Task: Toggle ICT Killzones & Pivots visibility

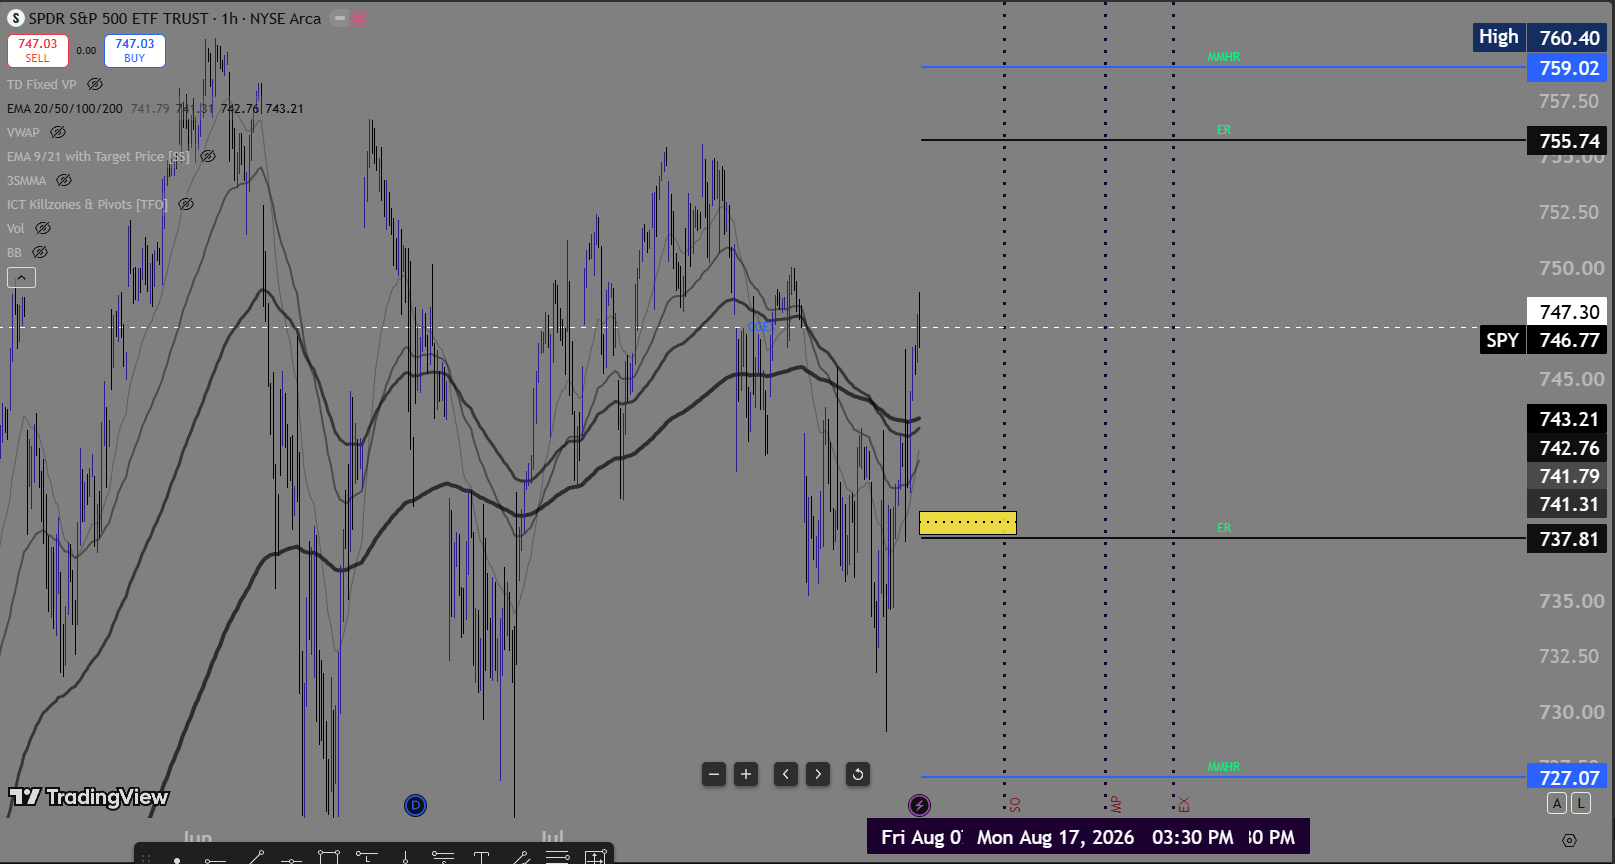Action: point(186,204)
